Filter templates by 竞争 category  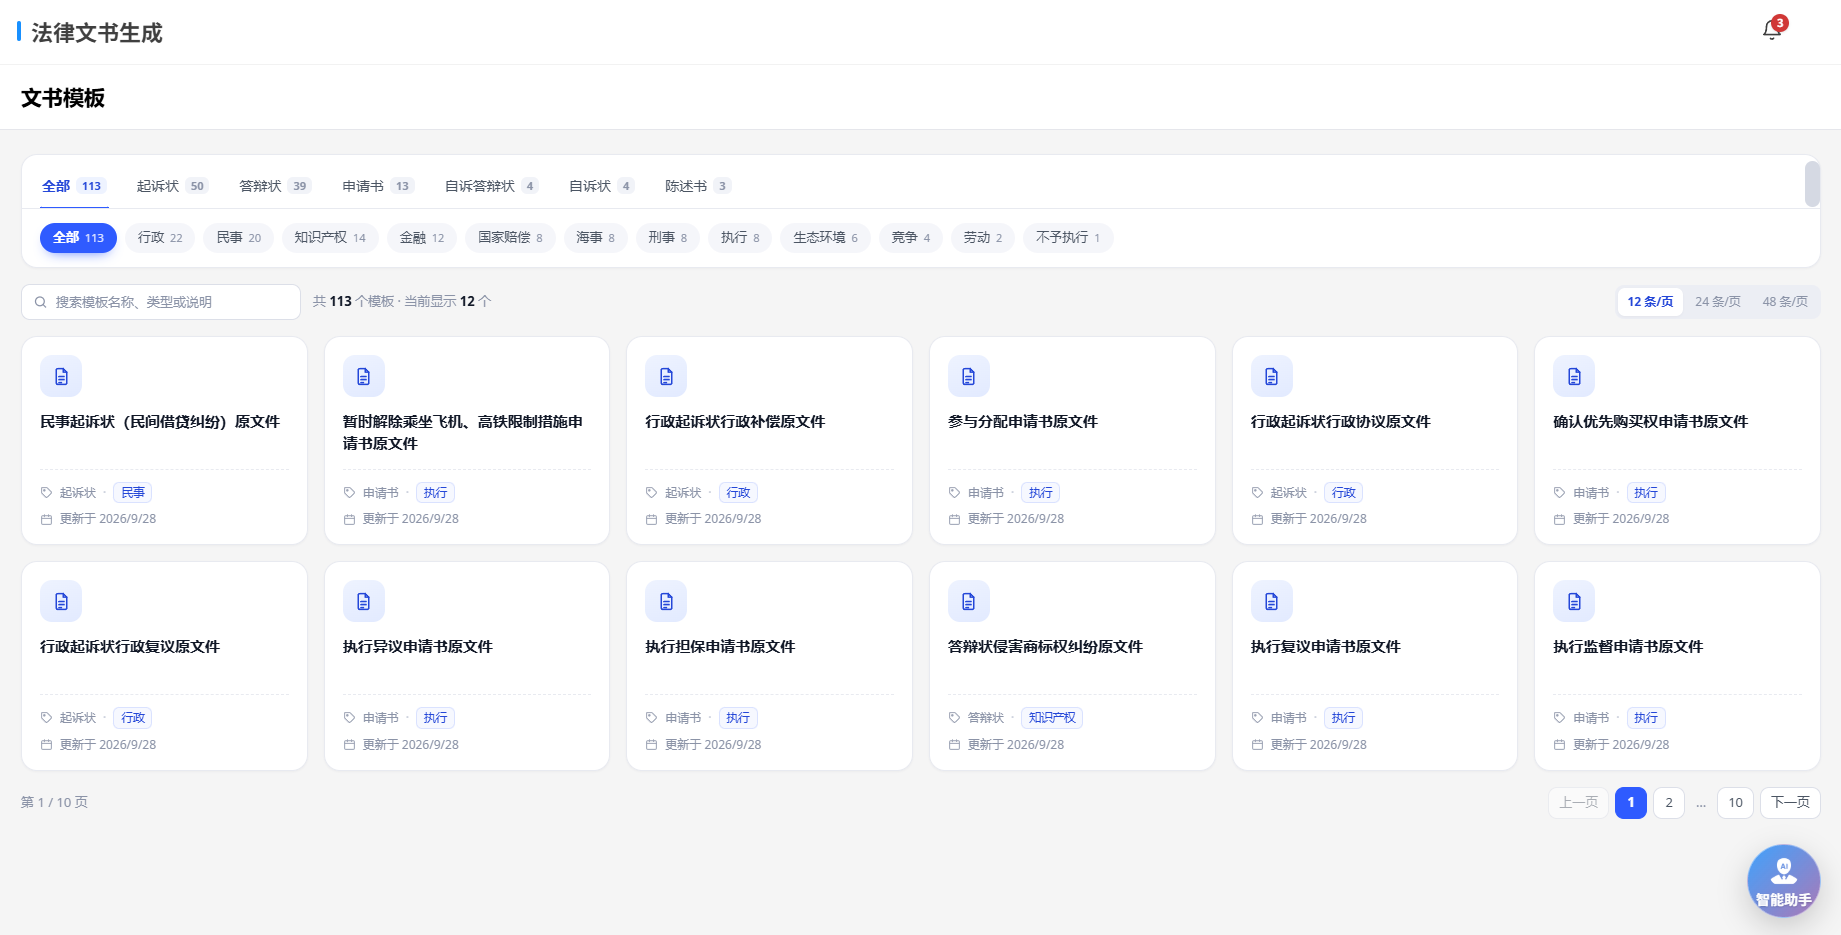911,238
